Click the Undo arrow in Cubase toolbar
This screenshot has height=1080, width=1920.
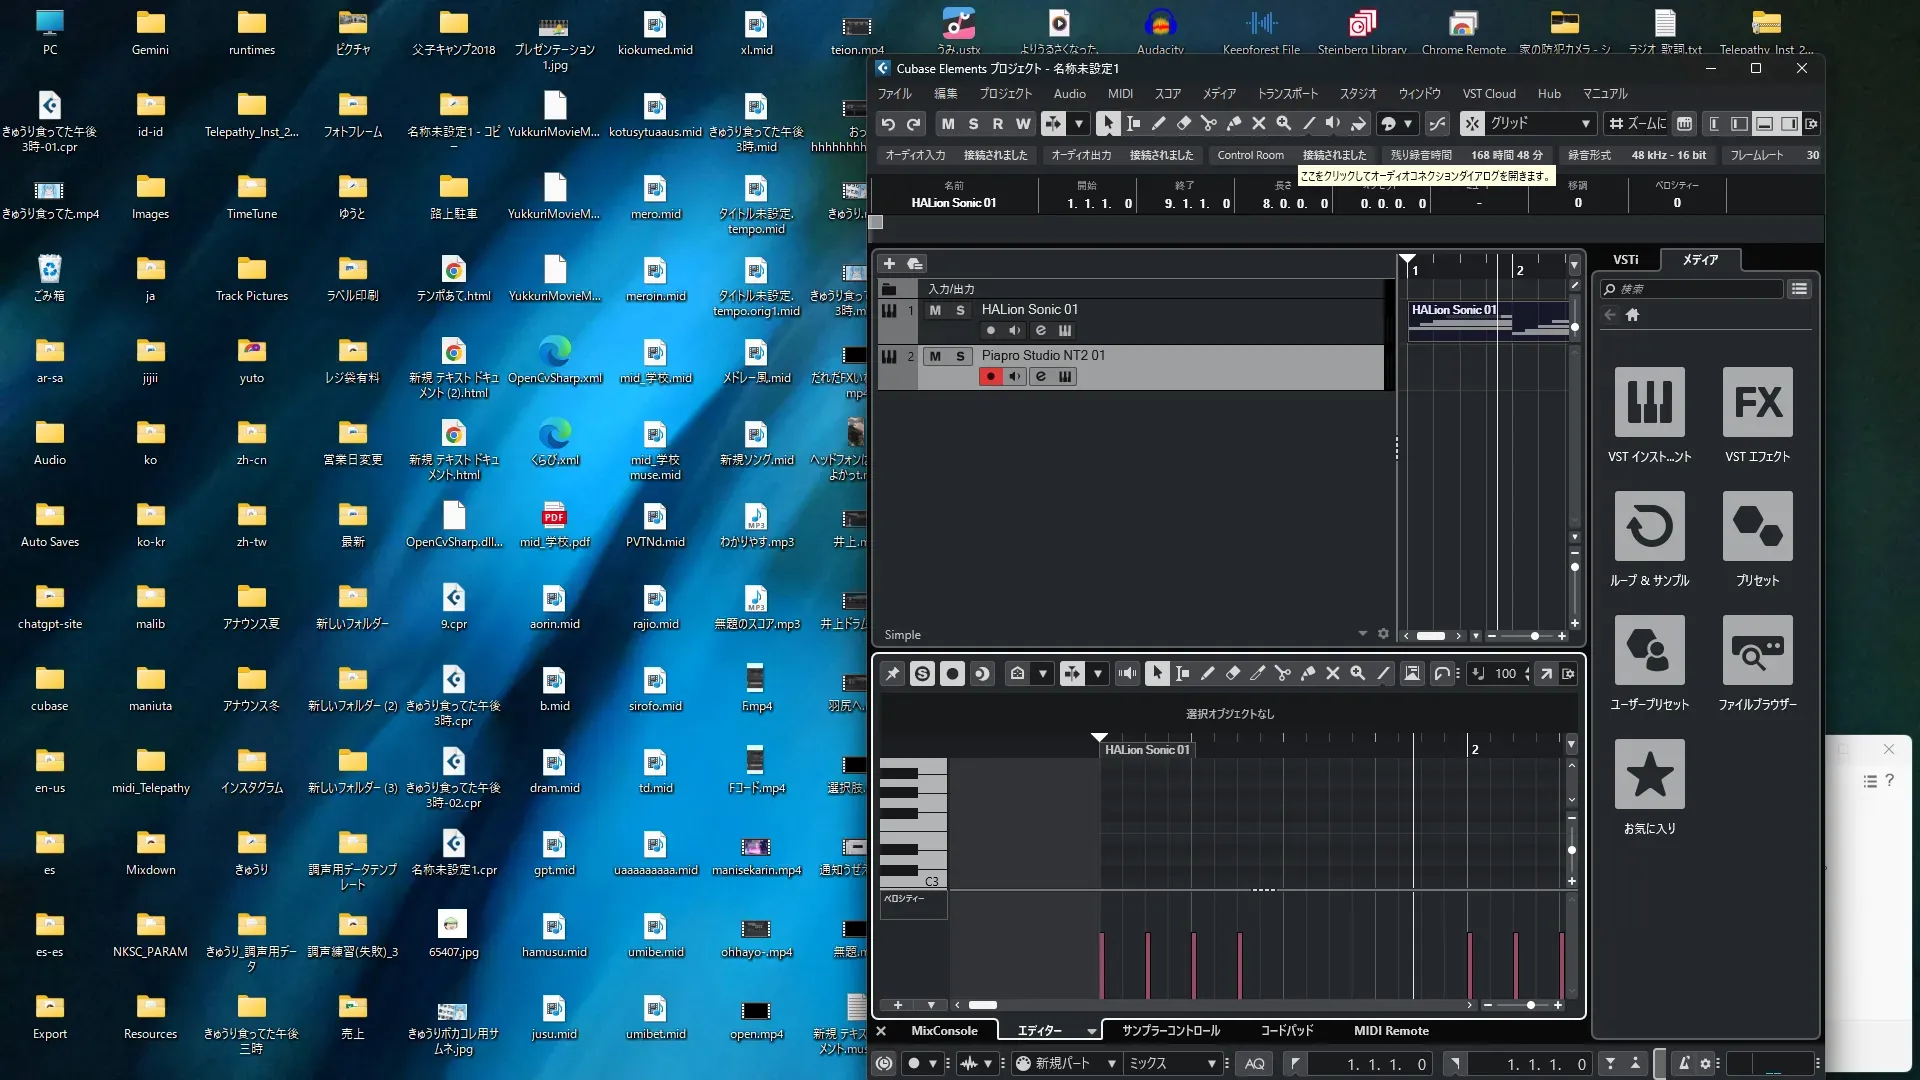pos(887,124)
